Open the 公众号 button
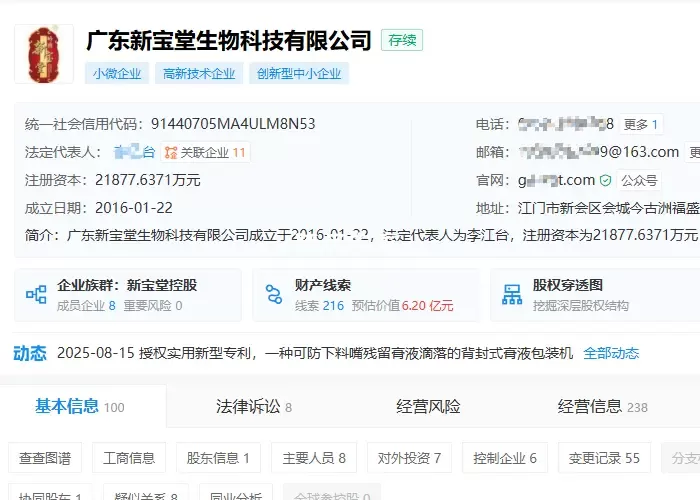This screenshot has width=700, height=500. pyautogui.click(x=639, y=180)
